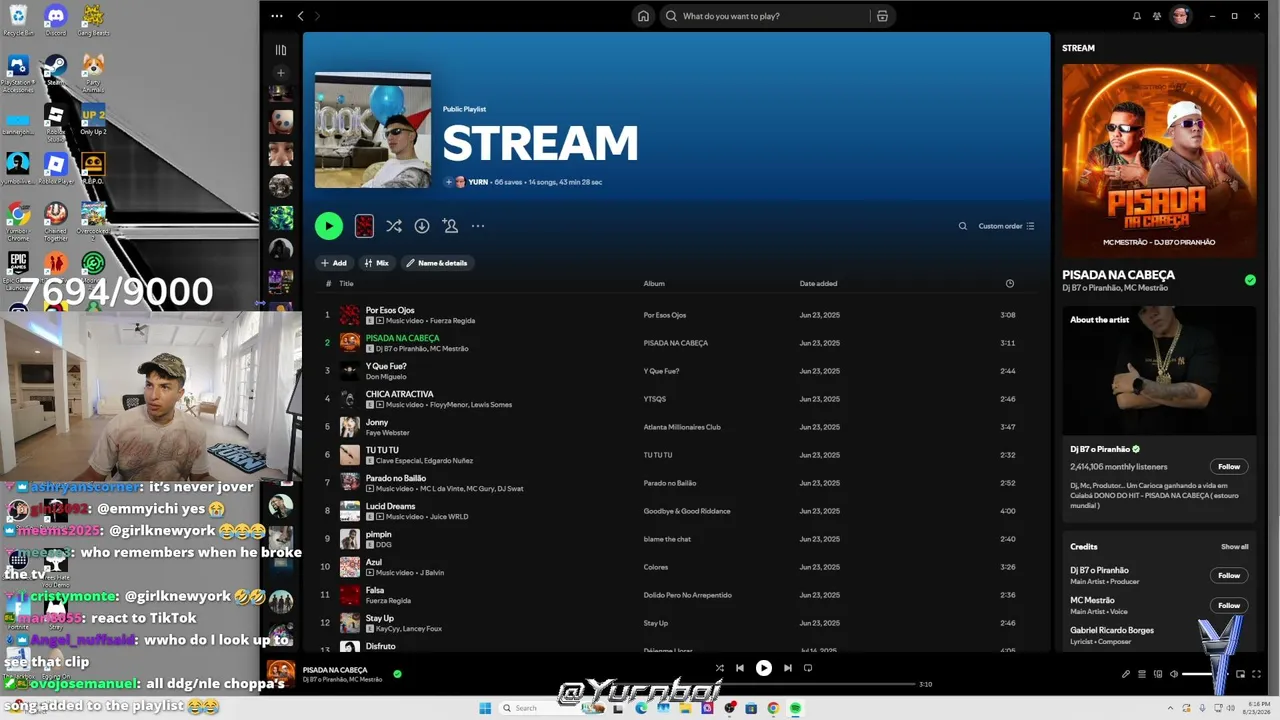Invite collaborators to the playlist

450,226
